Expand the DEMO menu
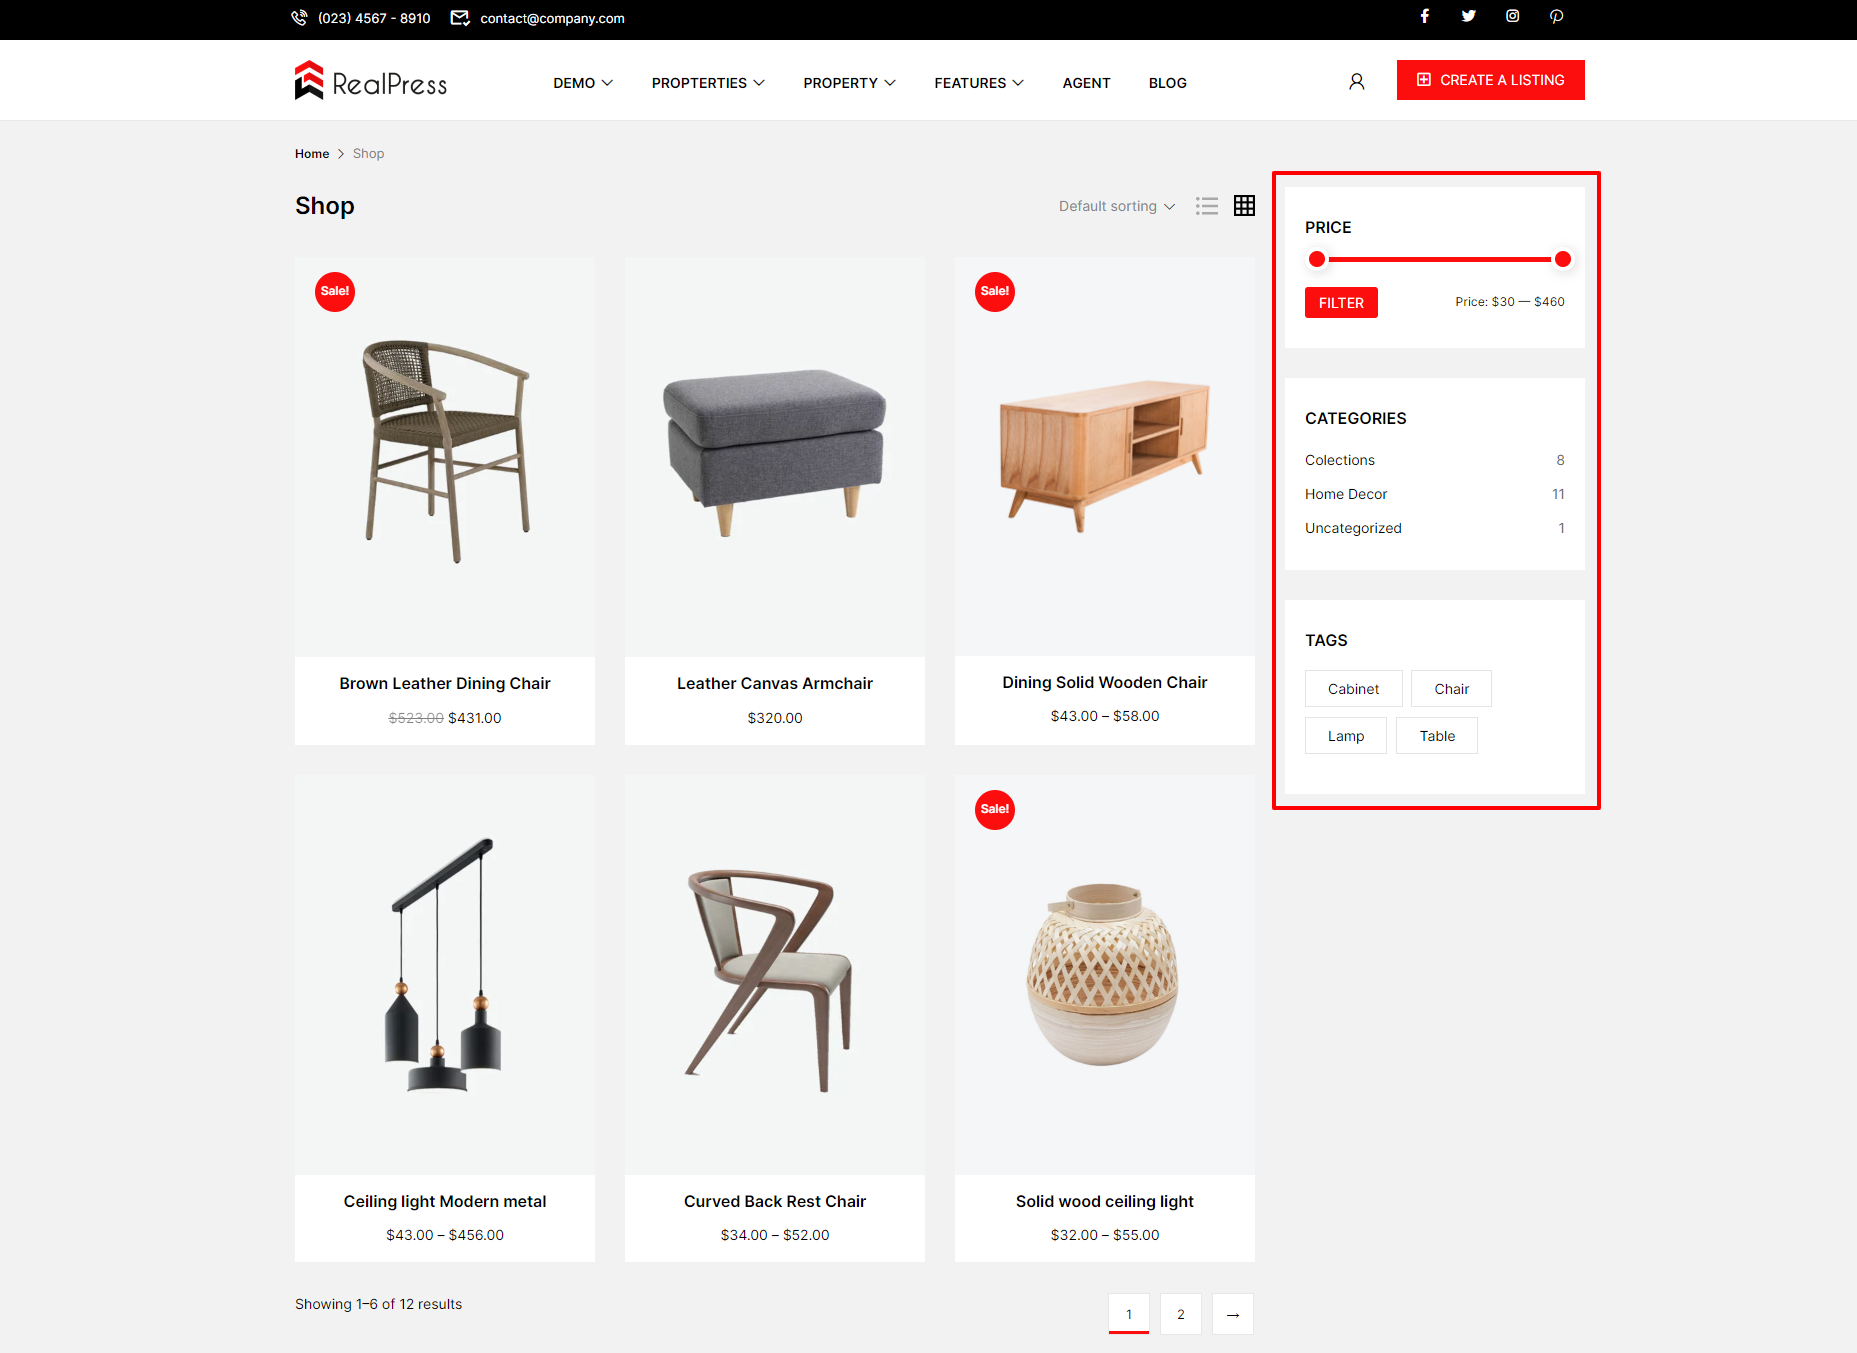The image size is (1857, 1353). [583, 83]
